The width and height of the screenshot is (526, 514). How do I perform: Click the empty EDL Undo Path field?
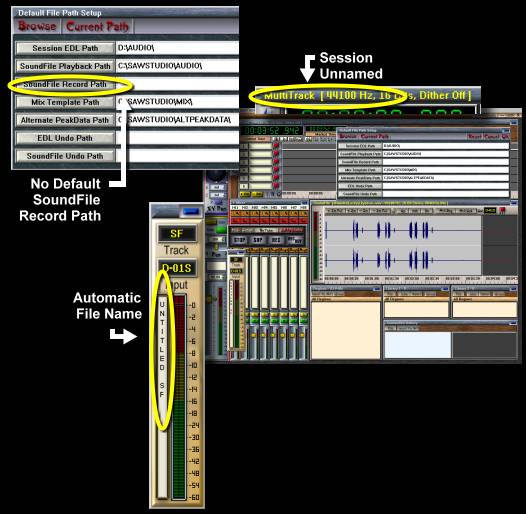click(177, 138)
